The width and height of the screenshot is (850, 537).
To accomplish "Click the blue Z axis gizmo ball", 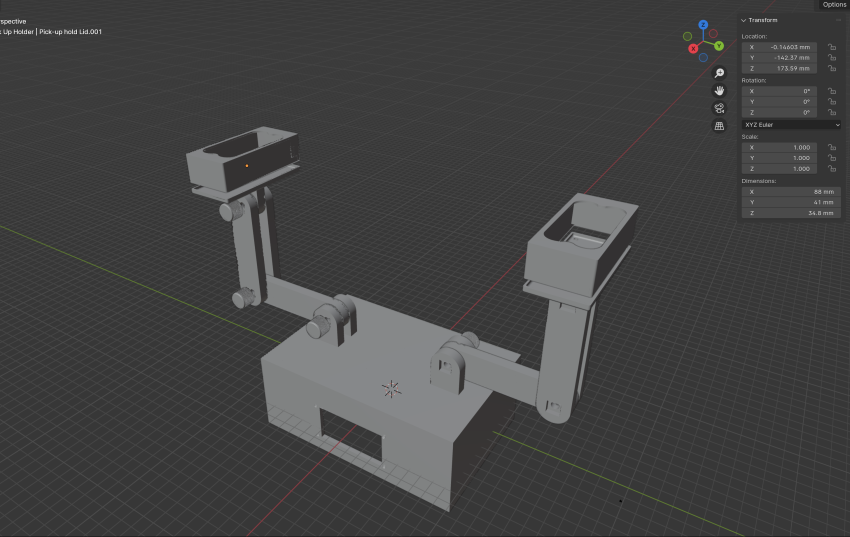I will click(703, 24).
